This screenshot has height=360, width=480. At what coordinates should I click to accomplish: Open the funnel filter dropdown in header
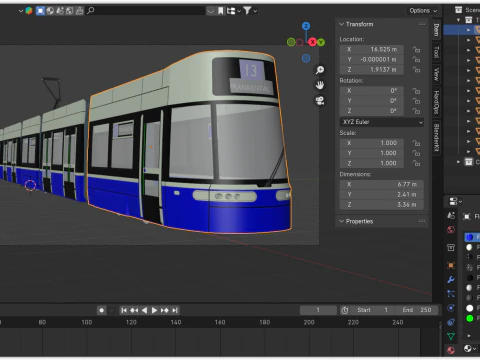click(x=250, y=11)
